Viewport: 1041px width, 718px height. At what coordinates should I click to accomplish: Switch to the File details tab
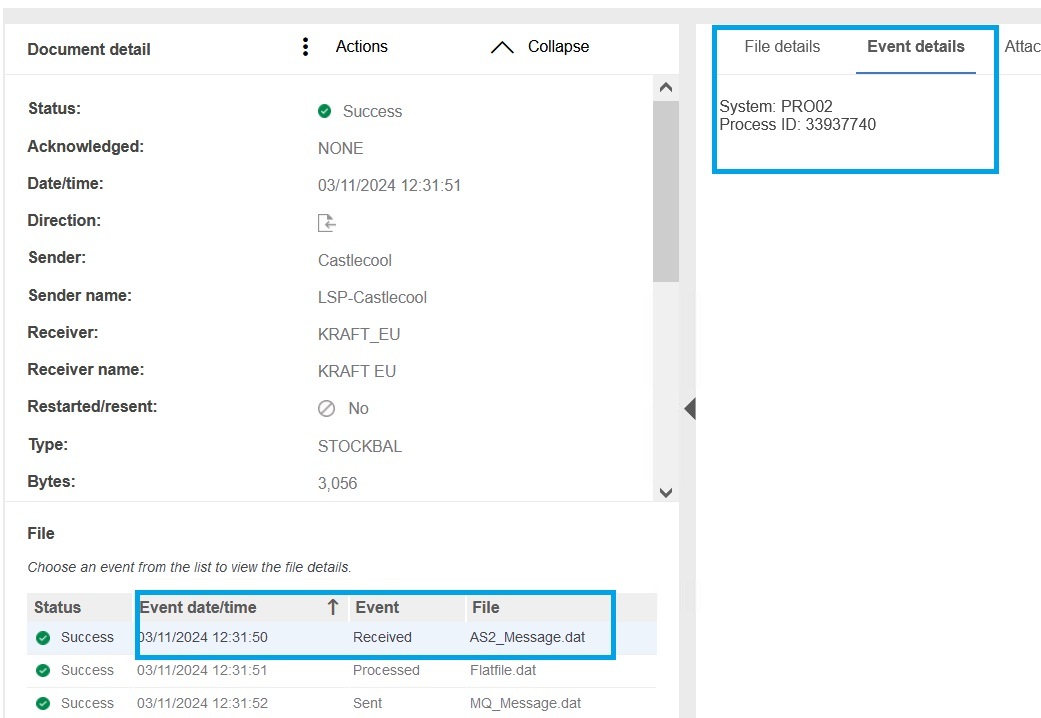pyautogui.click(x=782, y=47)
